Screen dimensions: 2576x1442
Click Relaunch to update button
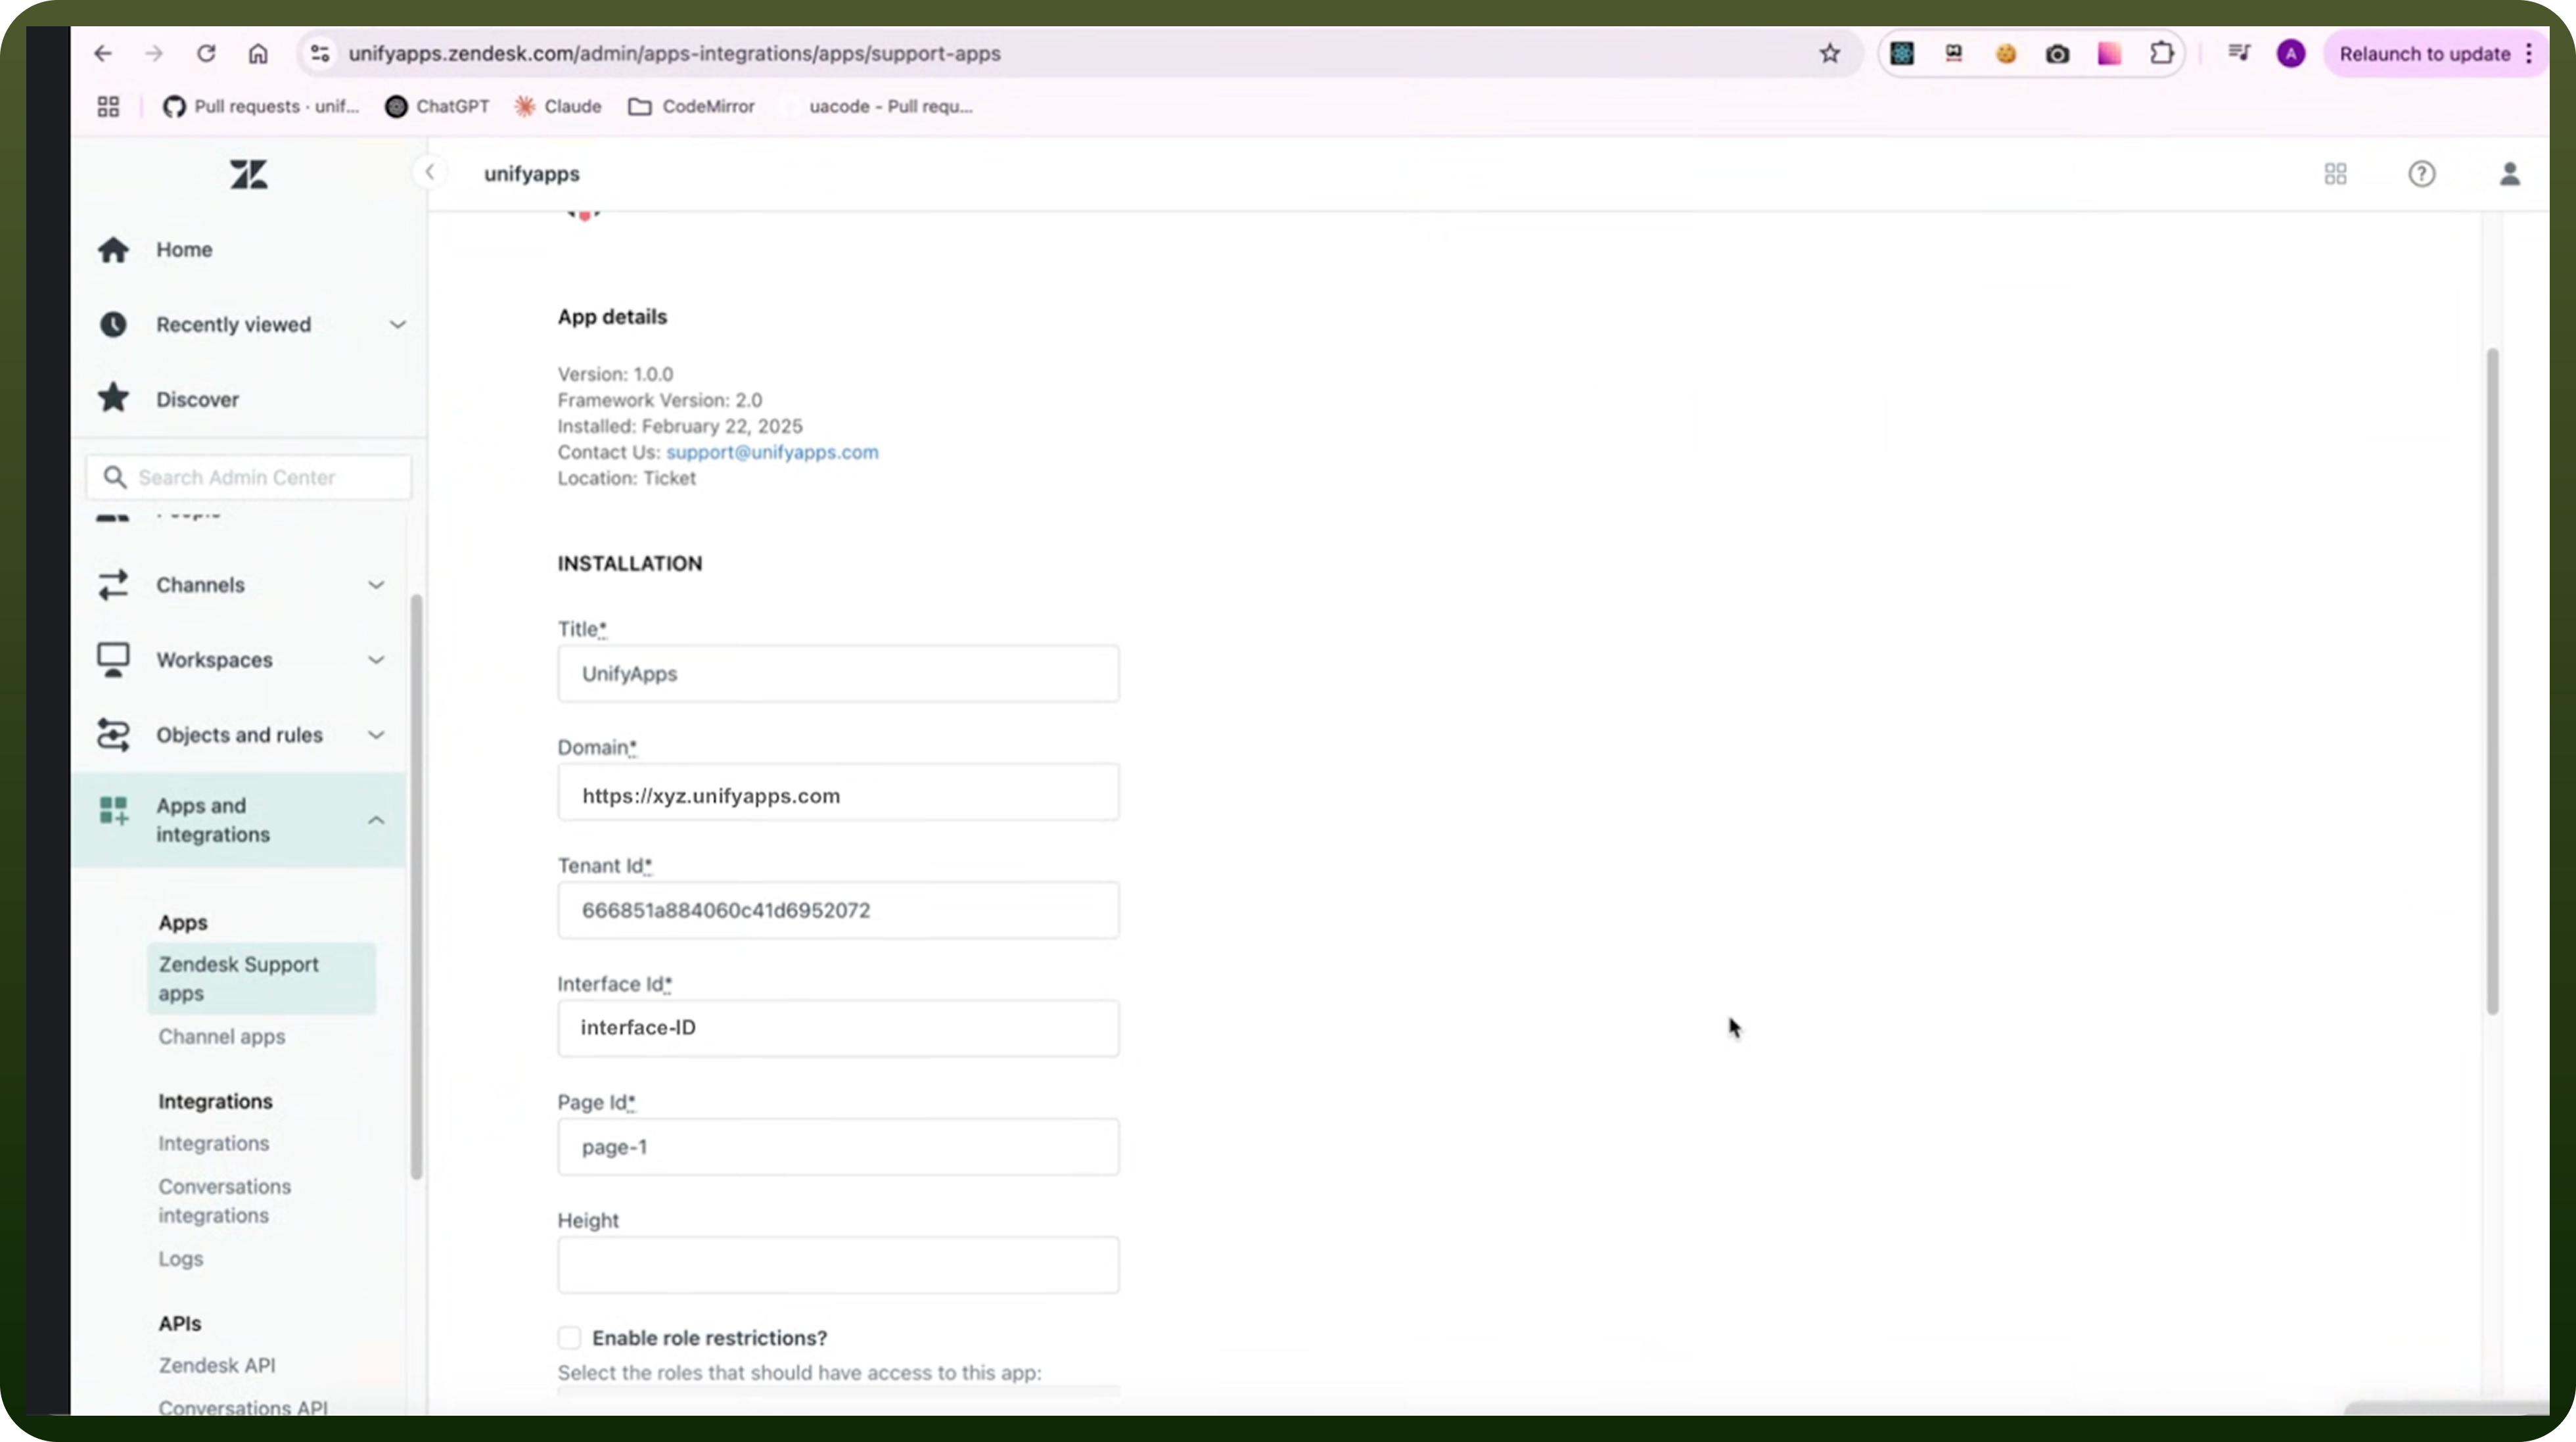click(2424, 54)
